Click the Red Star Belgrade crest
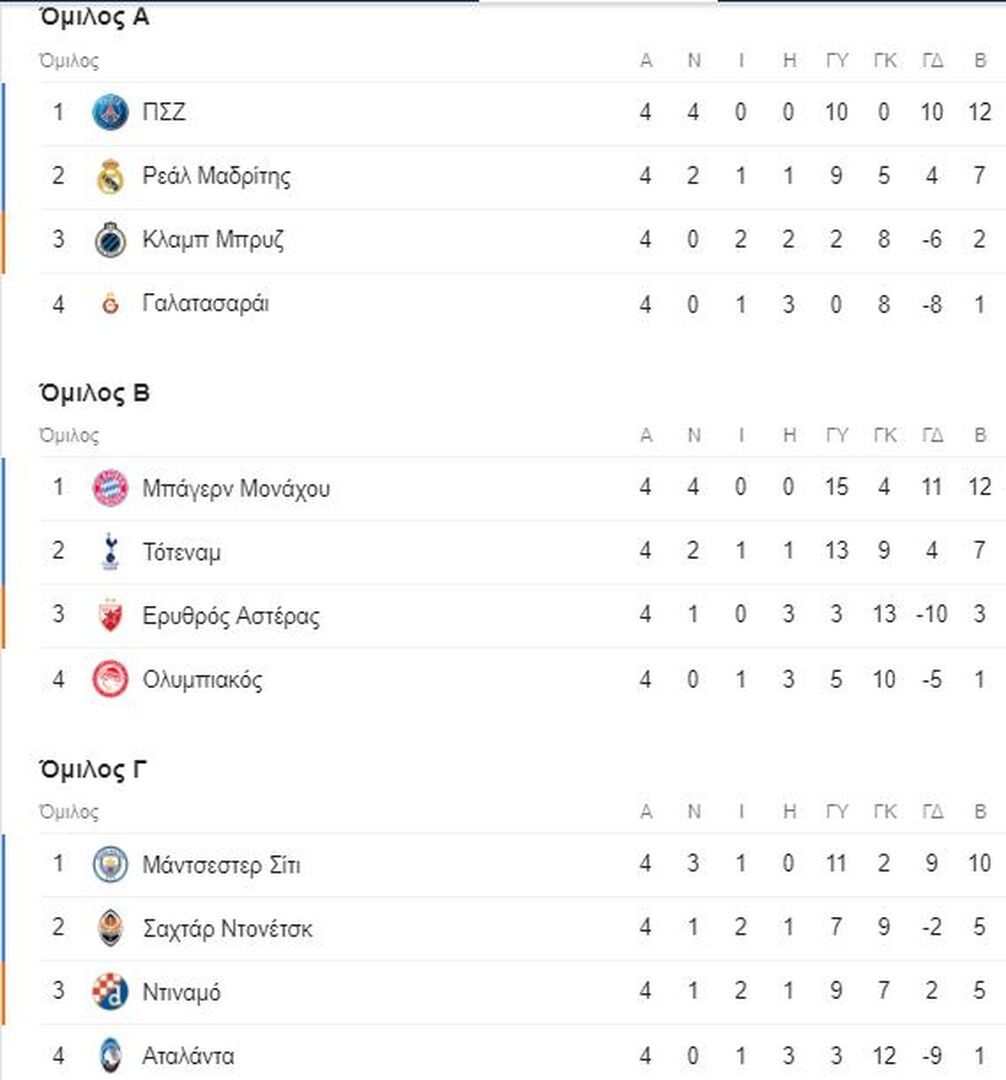 click(110, 615)
